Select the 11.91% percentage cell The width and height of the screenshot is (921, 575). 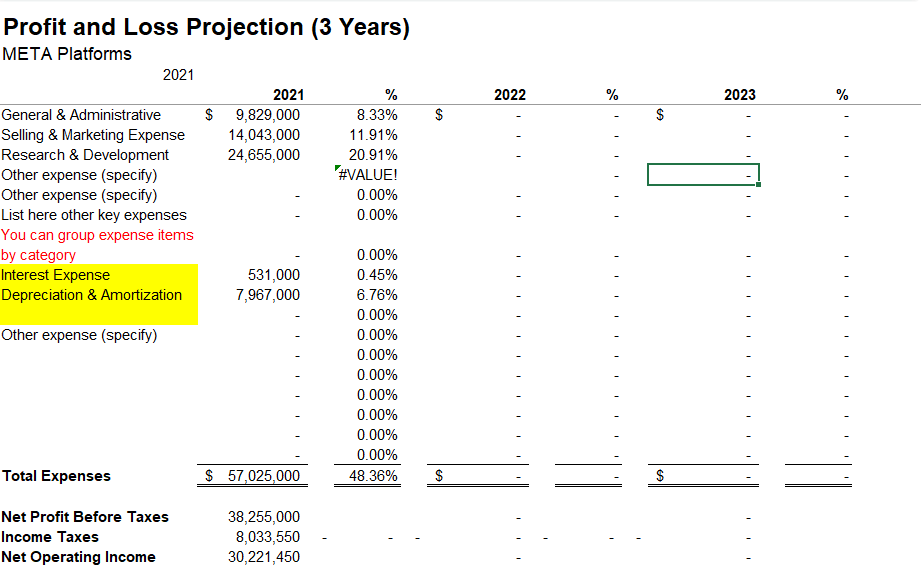coord(373,135)
